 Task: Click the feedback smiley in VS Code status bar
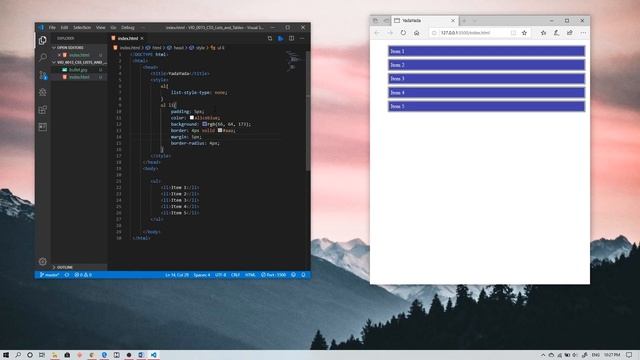tap(293, 275)
